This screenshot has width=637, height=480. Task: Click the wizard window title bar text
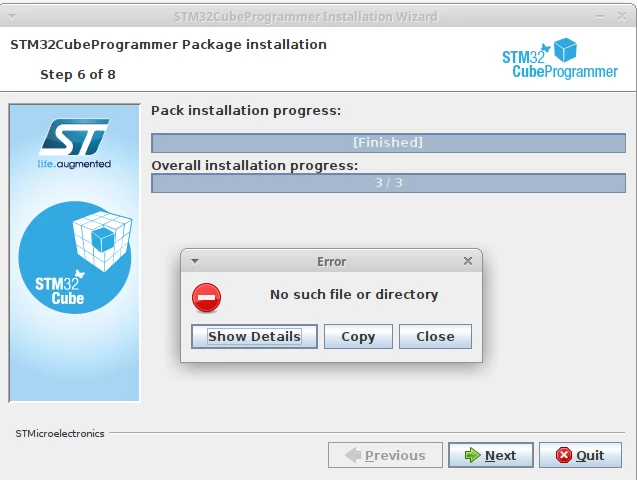click(306, 17)
